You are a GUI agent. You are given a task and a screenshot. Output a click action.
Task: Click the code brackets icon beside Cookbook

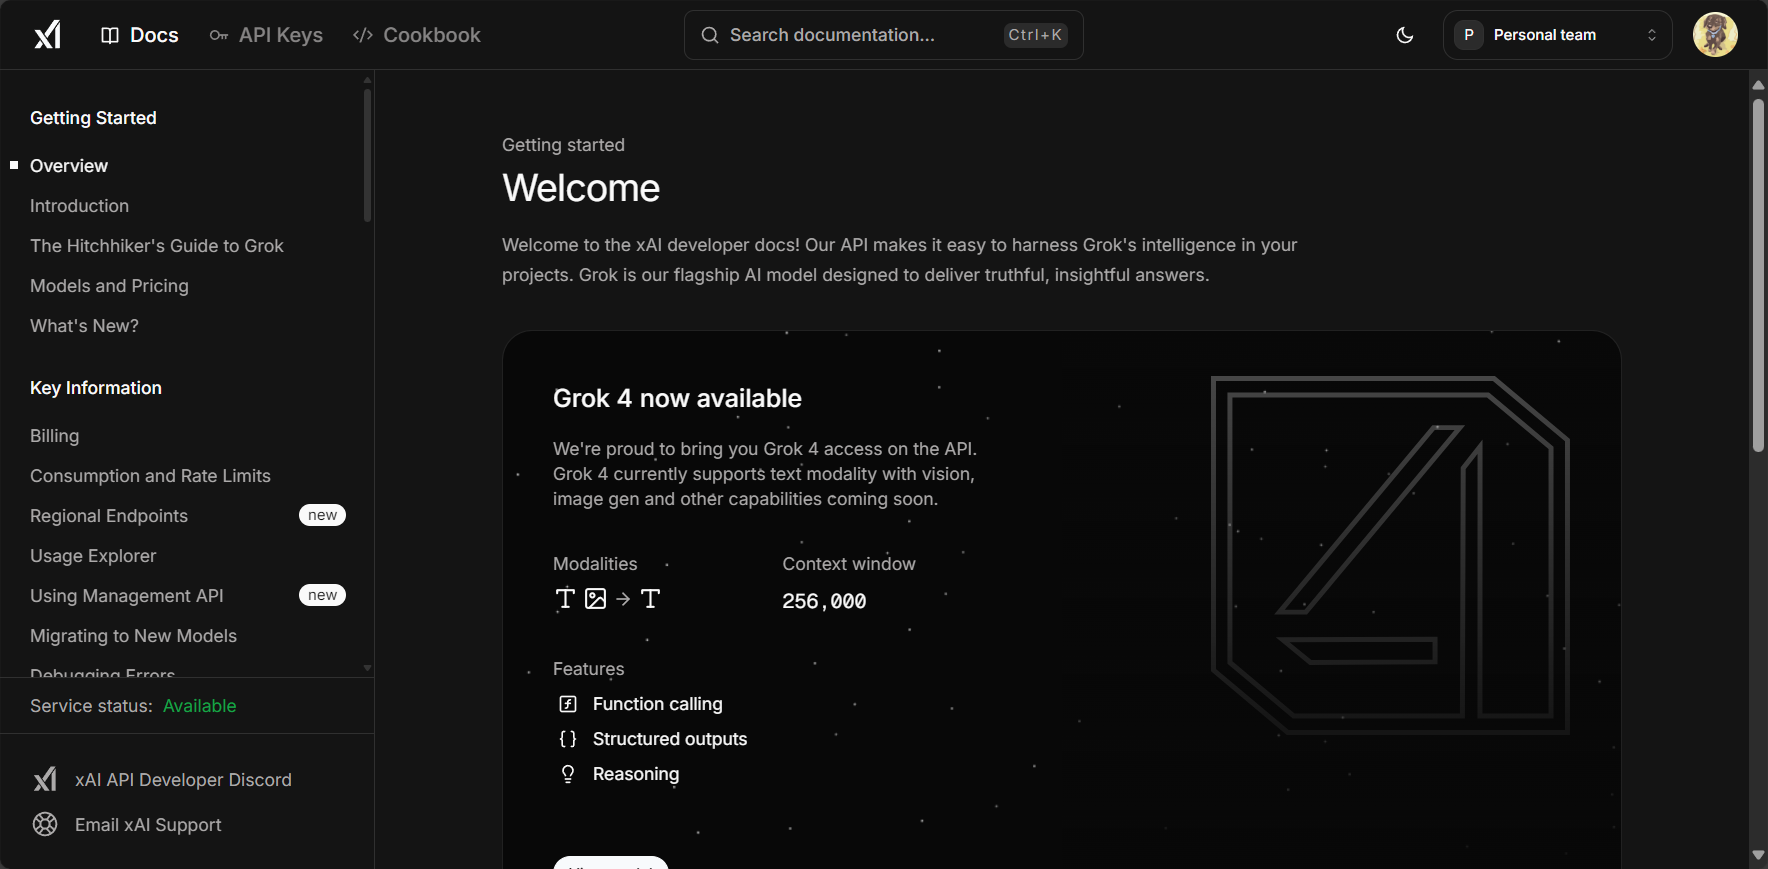point(363,35)
